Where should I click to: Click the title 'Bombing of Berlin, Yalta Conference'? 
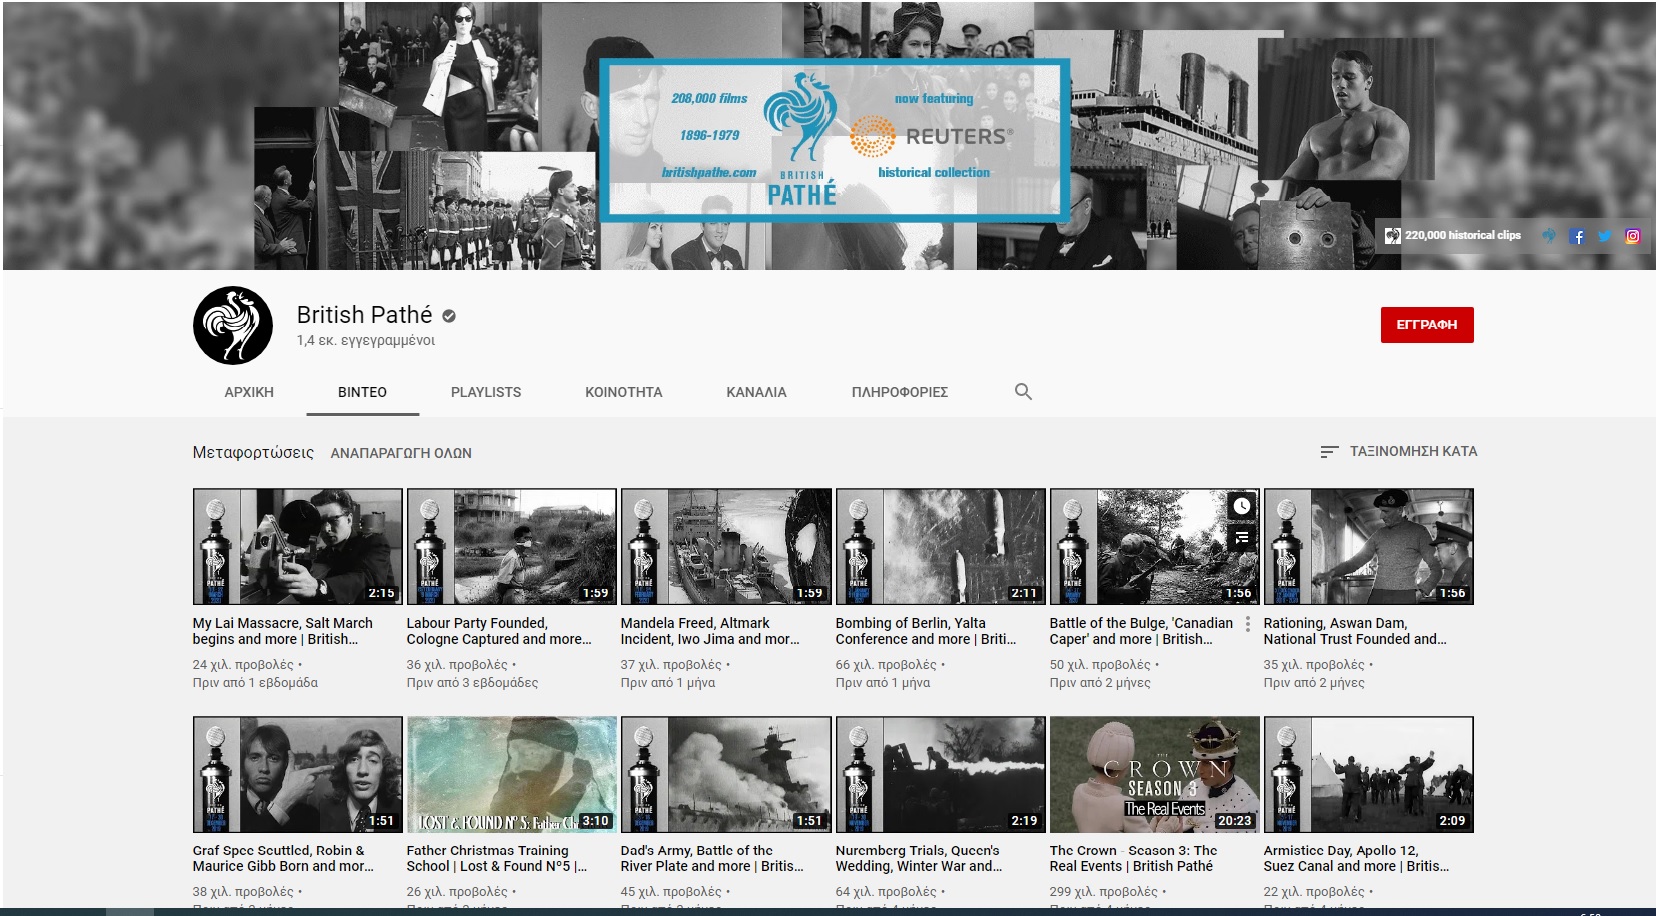[x=926, y=631]
